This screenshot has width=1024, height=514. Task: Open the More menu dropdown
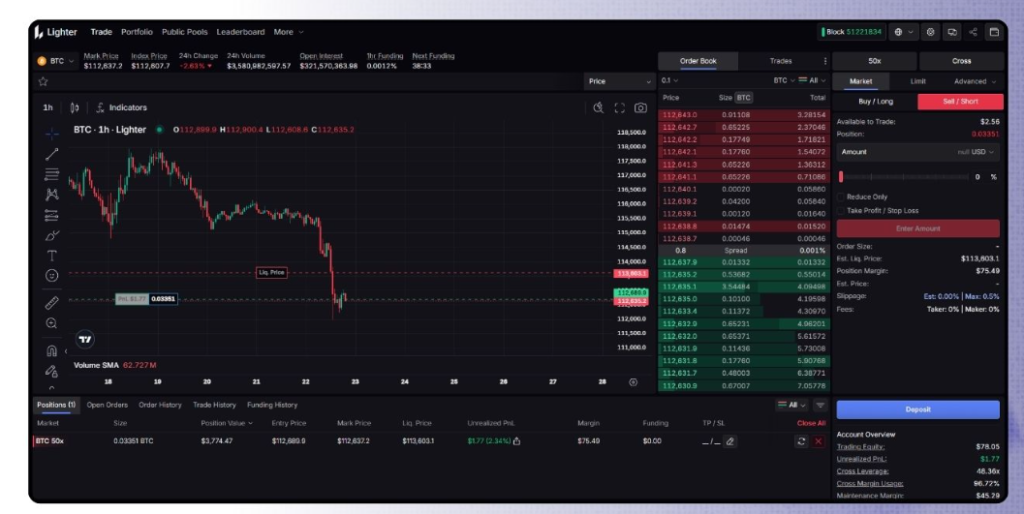[289, 32]
